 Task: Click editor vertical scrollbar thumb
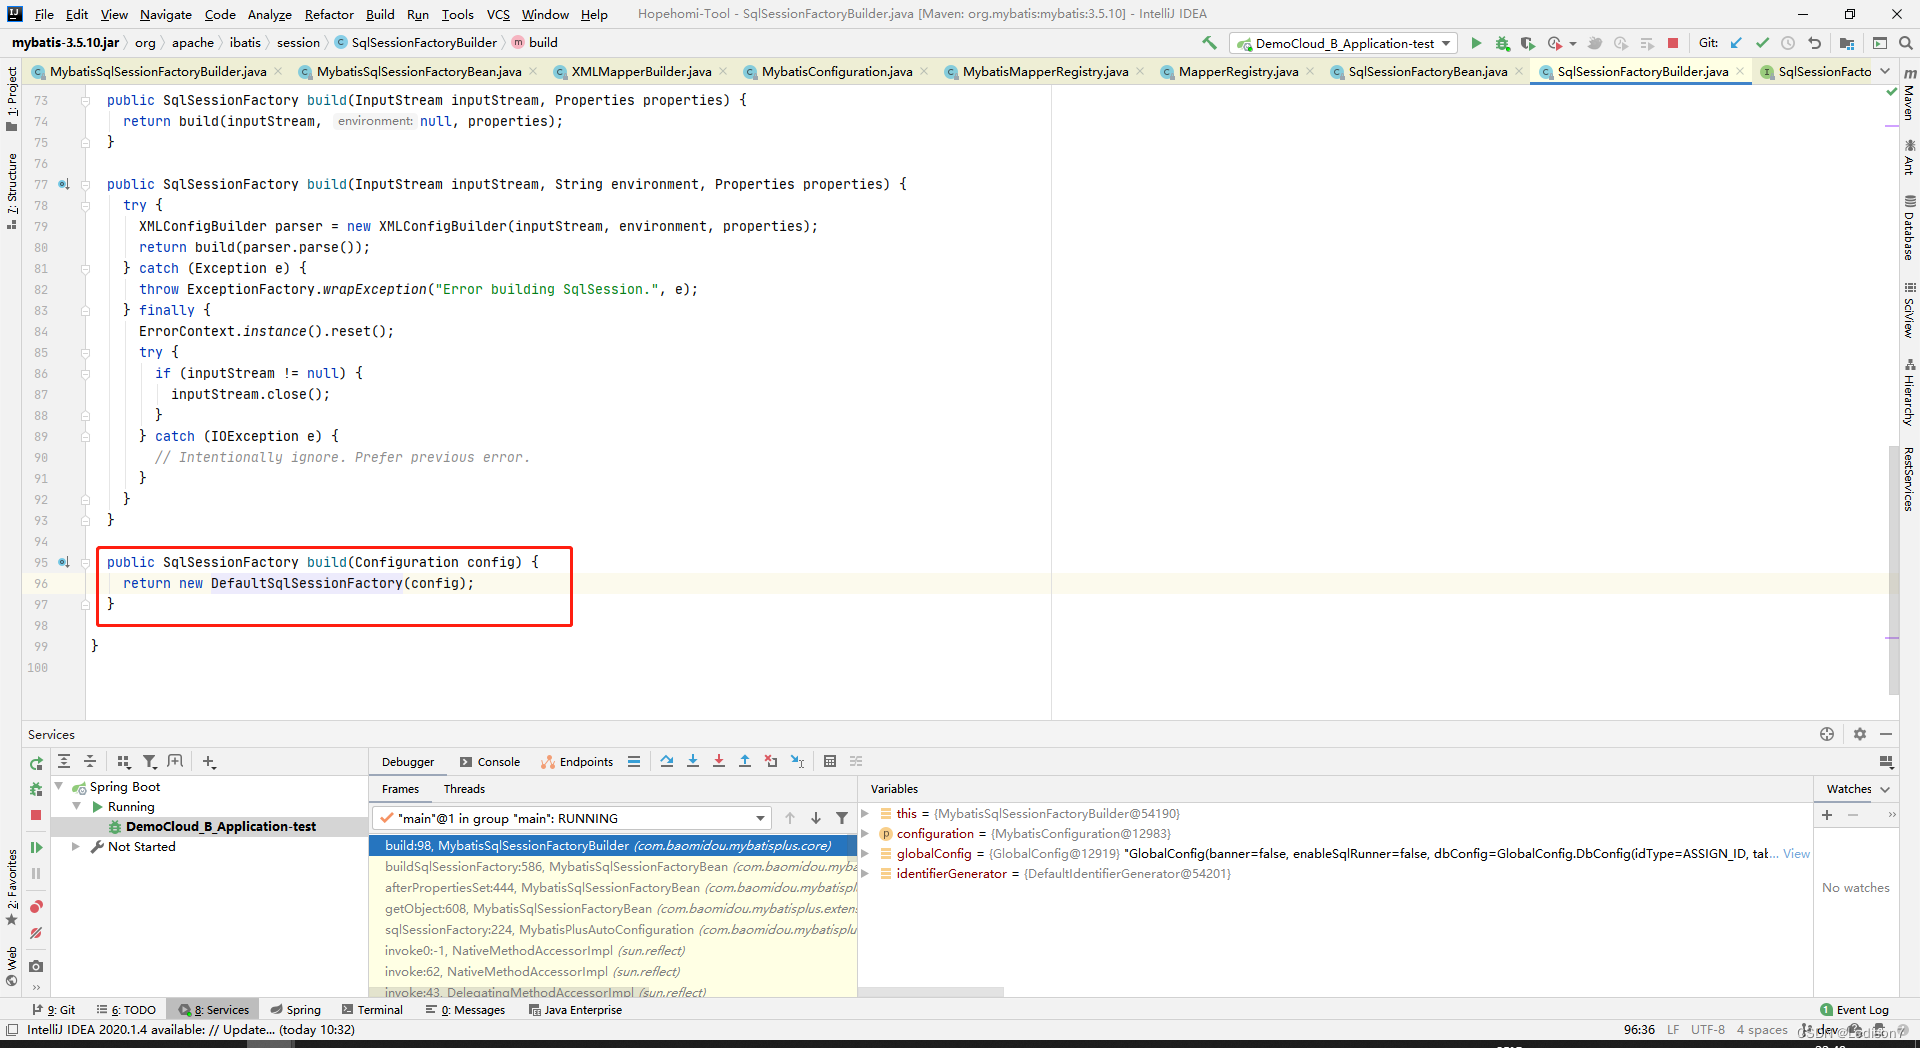[1893, 570]
